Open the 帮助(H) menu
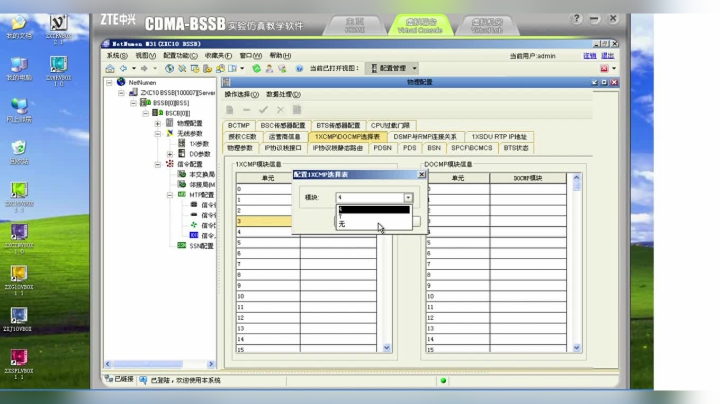Screen dimensions: 720x404 [280, 56]
